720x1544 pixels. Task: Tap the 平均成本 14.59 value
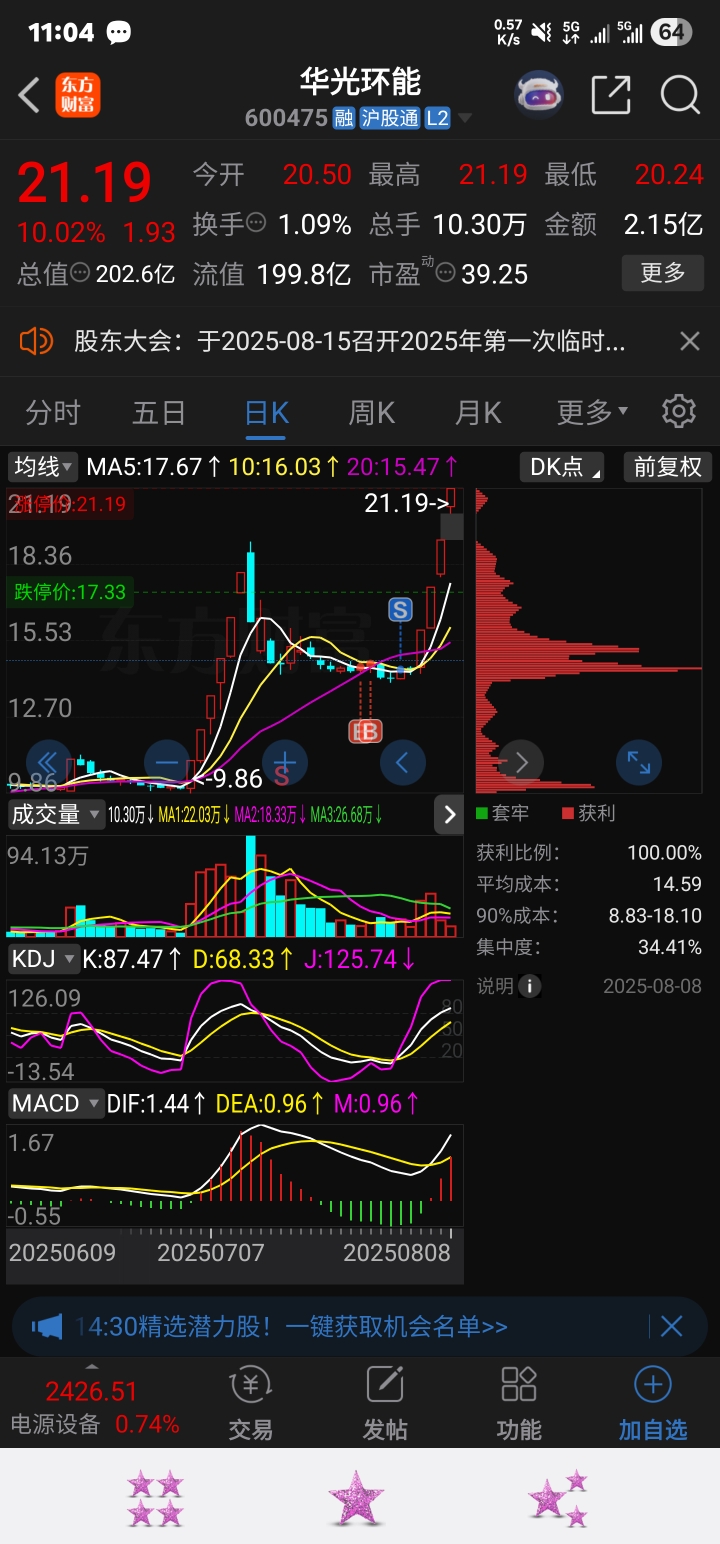point(678,885)
